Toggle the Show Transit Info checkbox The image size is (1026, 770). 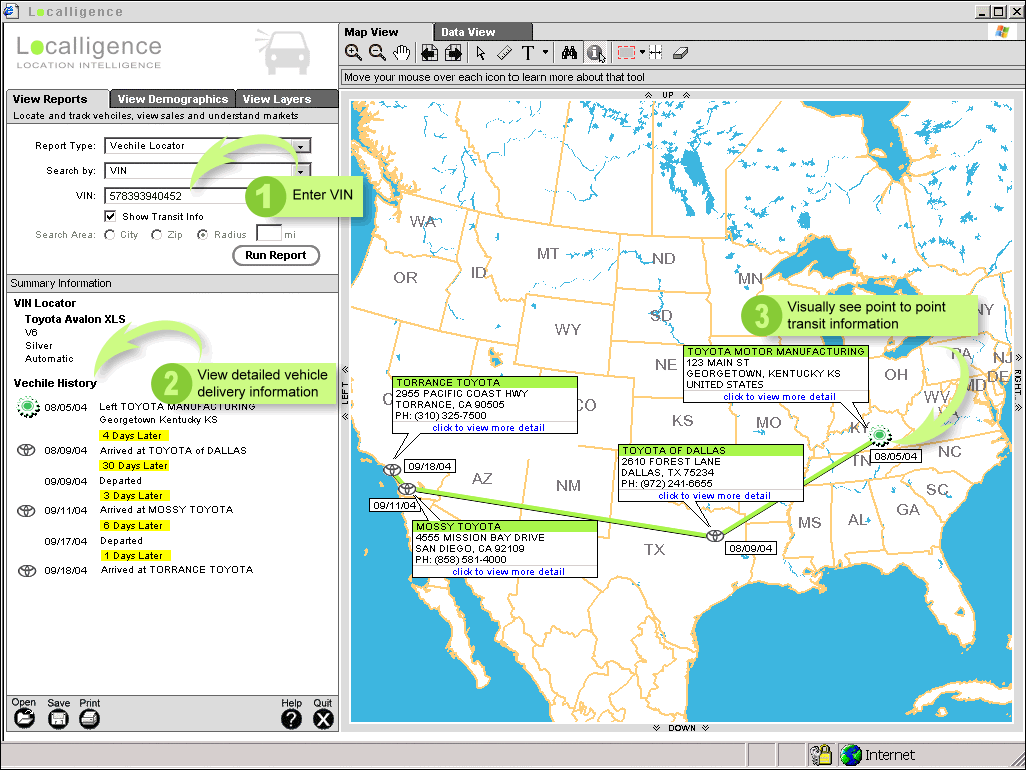110,216
